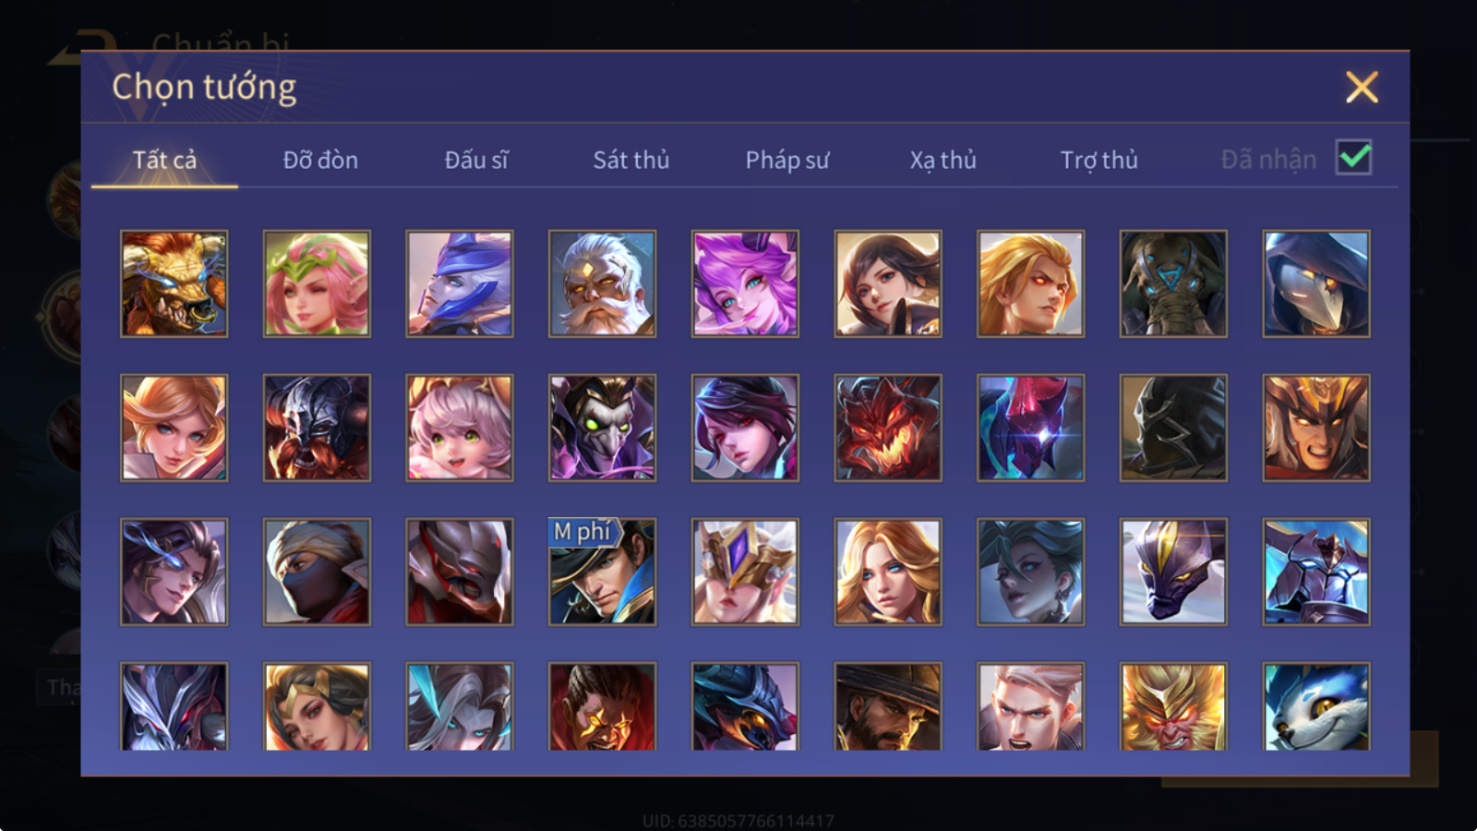Filter by the 'Xạ thủ' tab
The image size is (1477, 831).
tap(943, 160)
